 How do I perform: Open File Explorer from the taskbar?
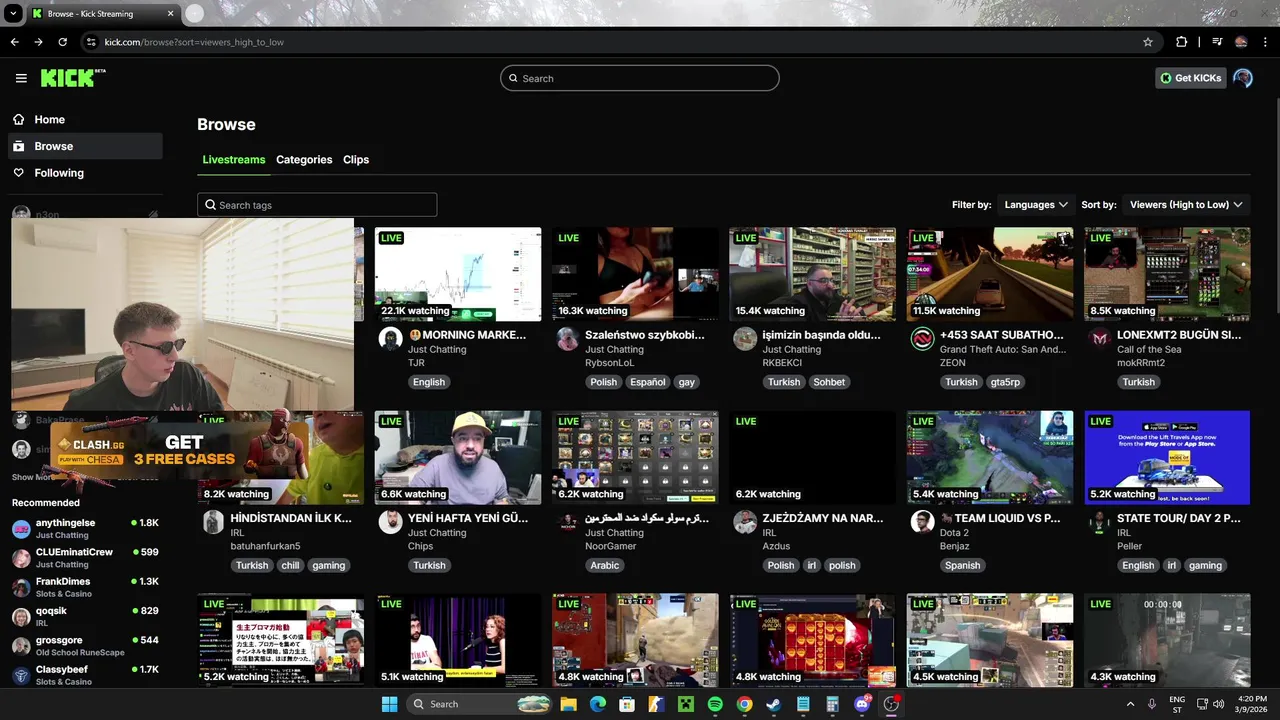pos(568,704)
